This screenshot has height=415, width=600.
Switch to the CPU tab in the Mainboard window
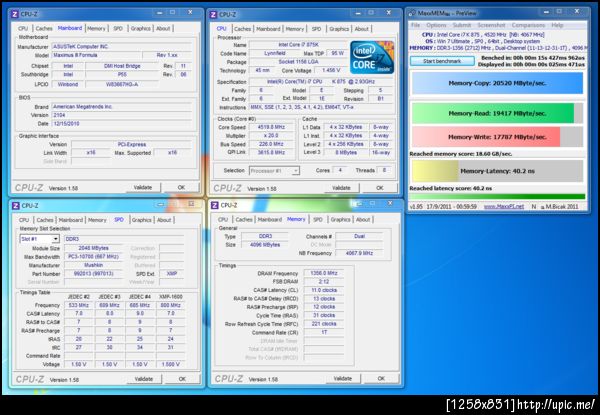[x=23, y=29]
